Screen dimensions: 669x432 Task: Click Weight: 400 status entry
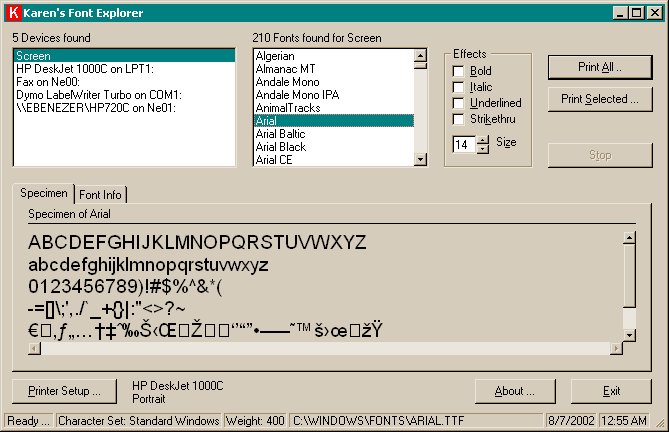pos(255,421)
